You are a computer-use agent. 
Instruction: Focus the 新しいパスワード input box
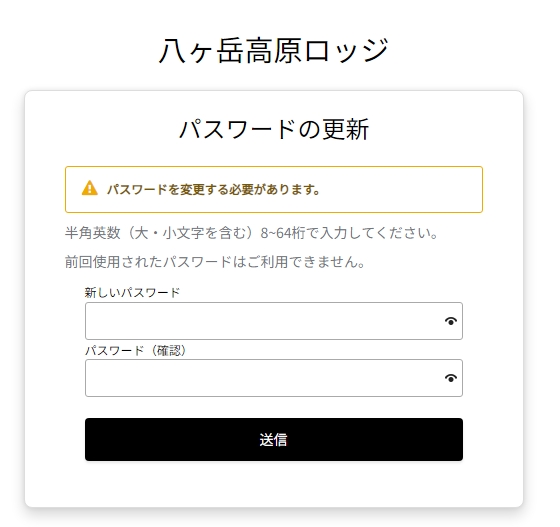pos(274,321)
